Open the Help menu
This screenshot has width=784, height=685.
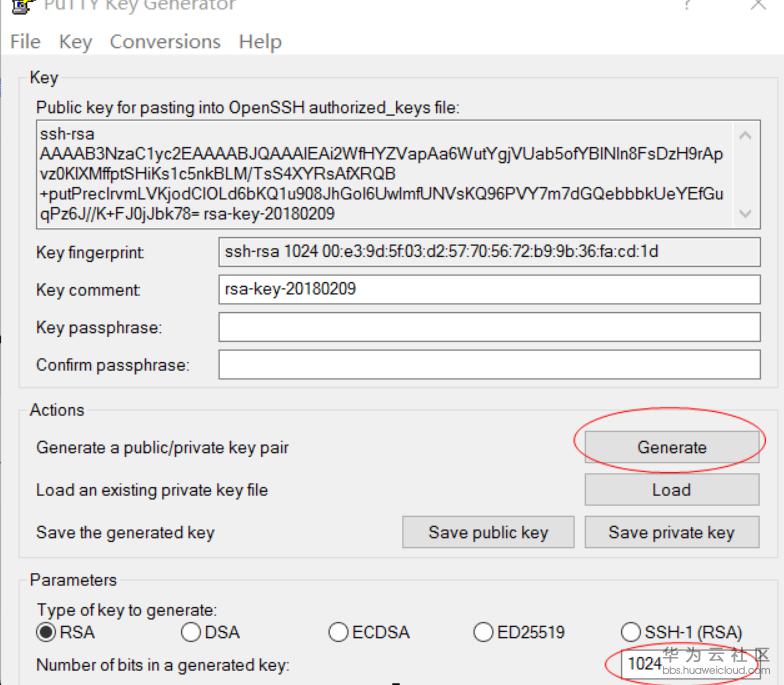pos(260,42)
